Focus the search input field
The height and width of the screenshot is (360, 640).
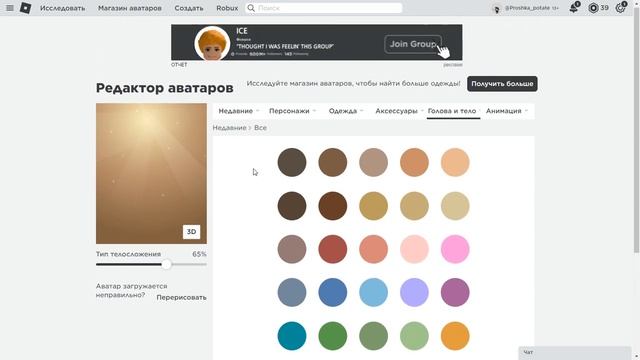pos(324,8)
